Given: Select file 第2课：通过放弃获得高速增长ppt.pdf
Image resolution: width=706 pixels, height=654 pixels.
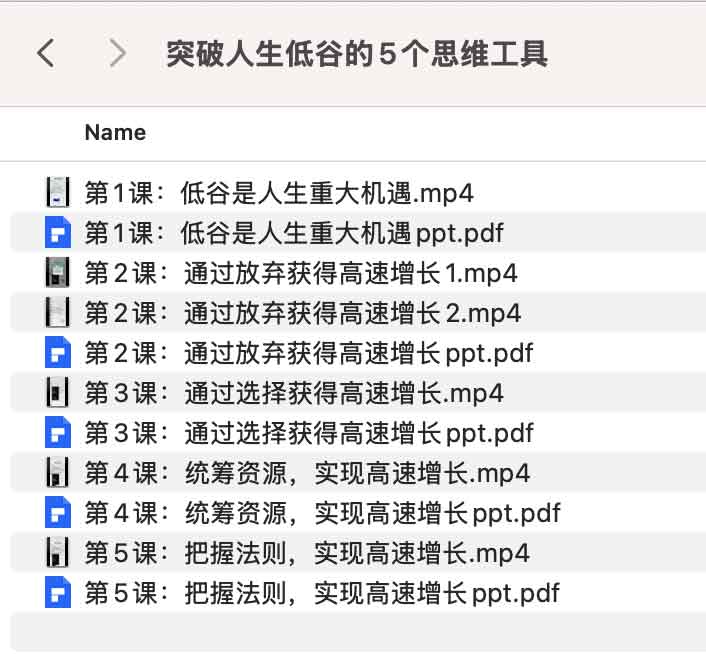Looking at the screenshot, I should click(x=308, y=352).
